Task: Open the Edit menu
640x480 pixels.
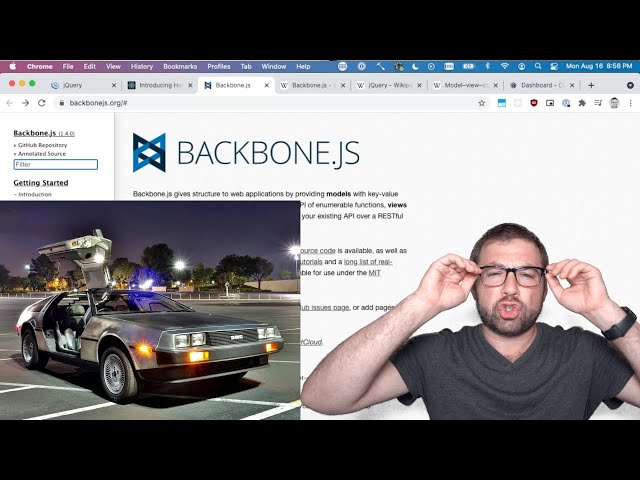Action: [89, 66]
